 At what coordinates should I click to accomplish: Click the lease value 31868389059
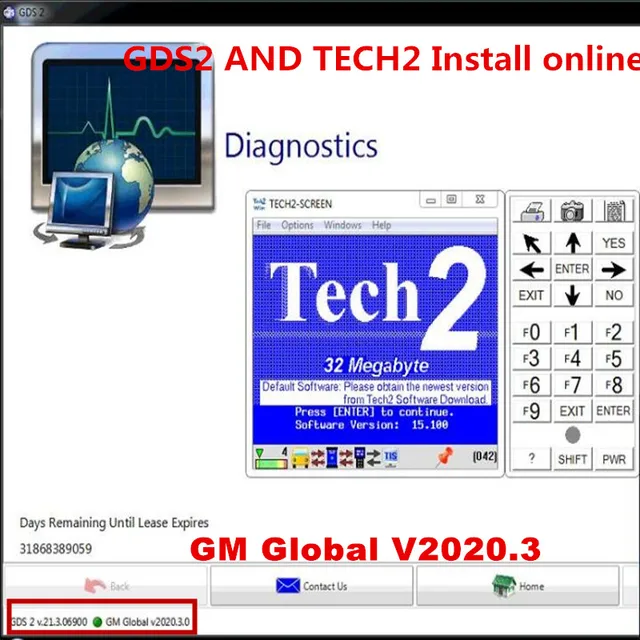[56, 549]
